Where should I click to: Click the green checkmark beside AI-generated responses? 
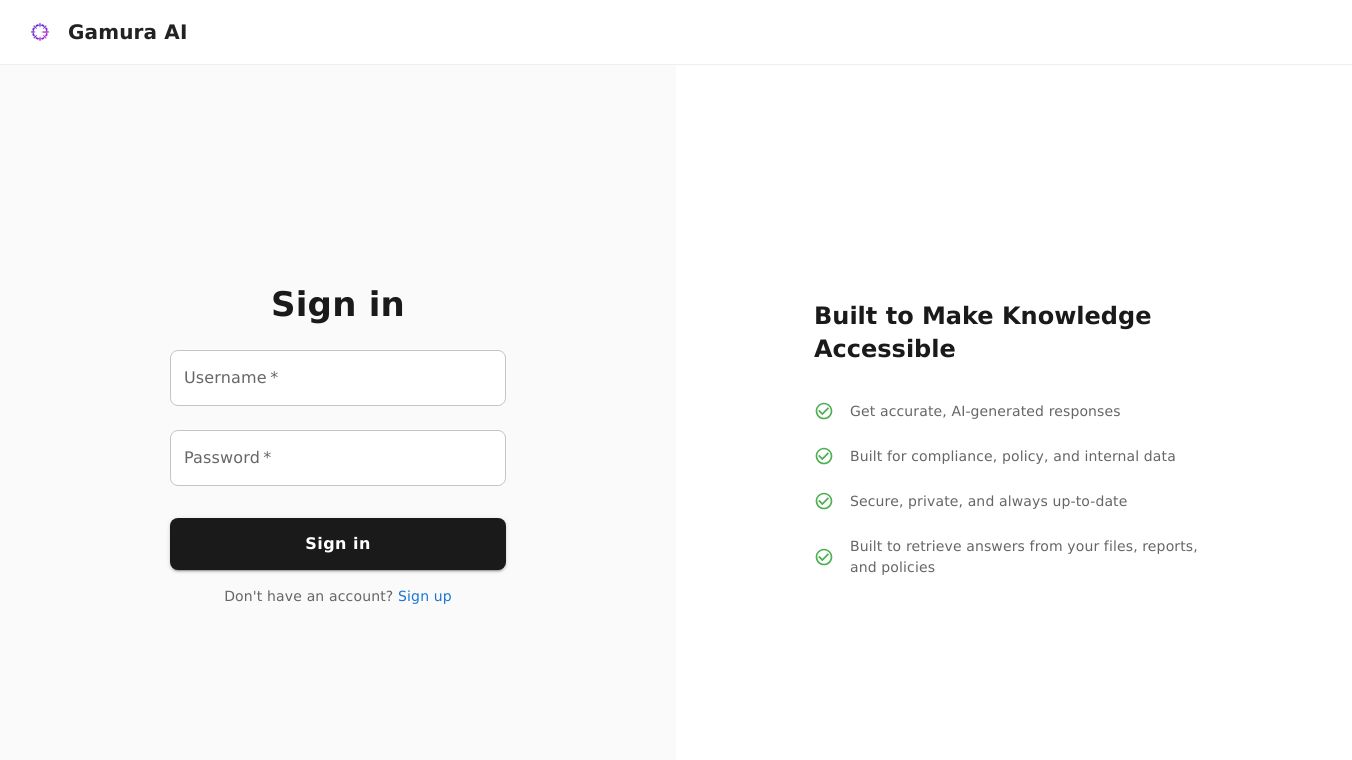click(x=824, y=411)
